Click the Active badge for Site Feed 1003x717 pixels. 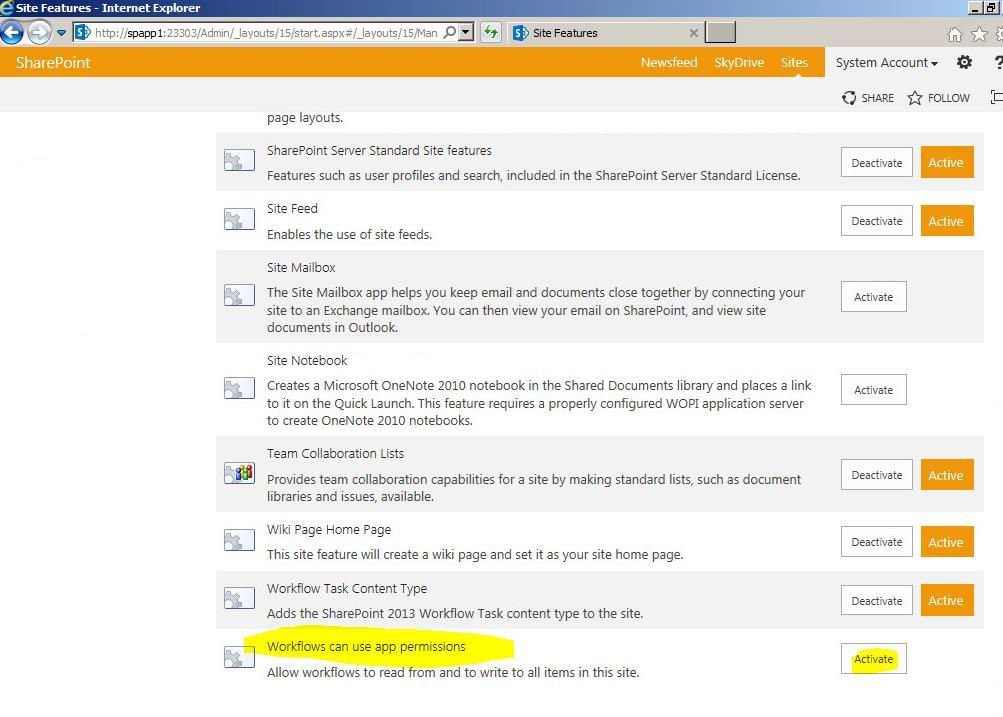point(947,221)
